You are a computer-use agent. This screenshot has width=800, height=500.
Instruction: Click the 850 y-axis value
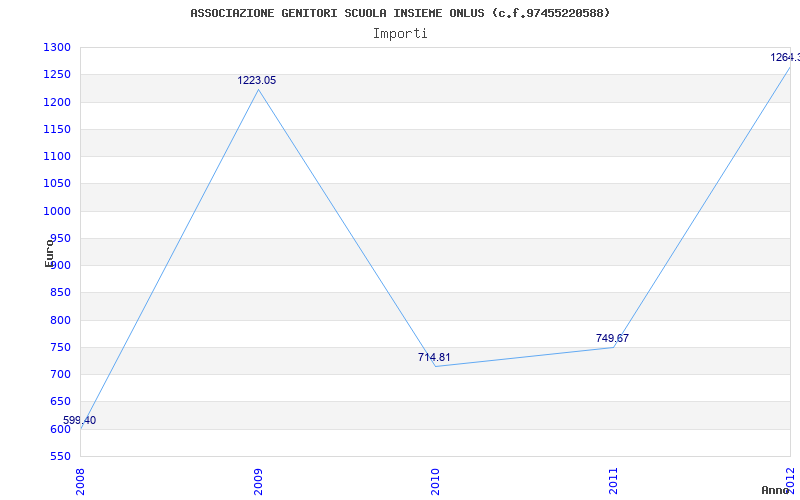(x=60, y=292)
